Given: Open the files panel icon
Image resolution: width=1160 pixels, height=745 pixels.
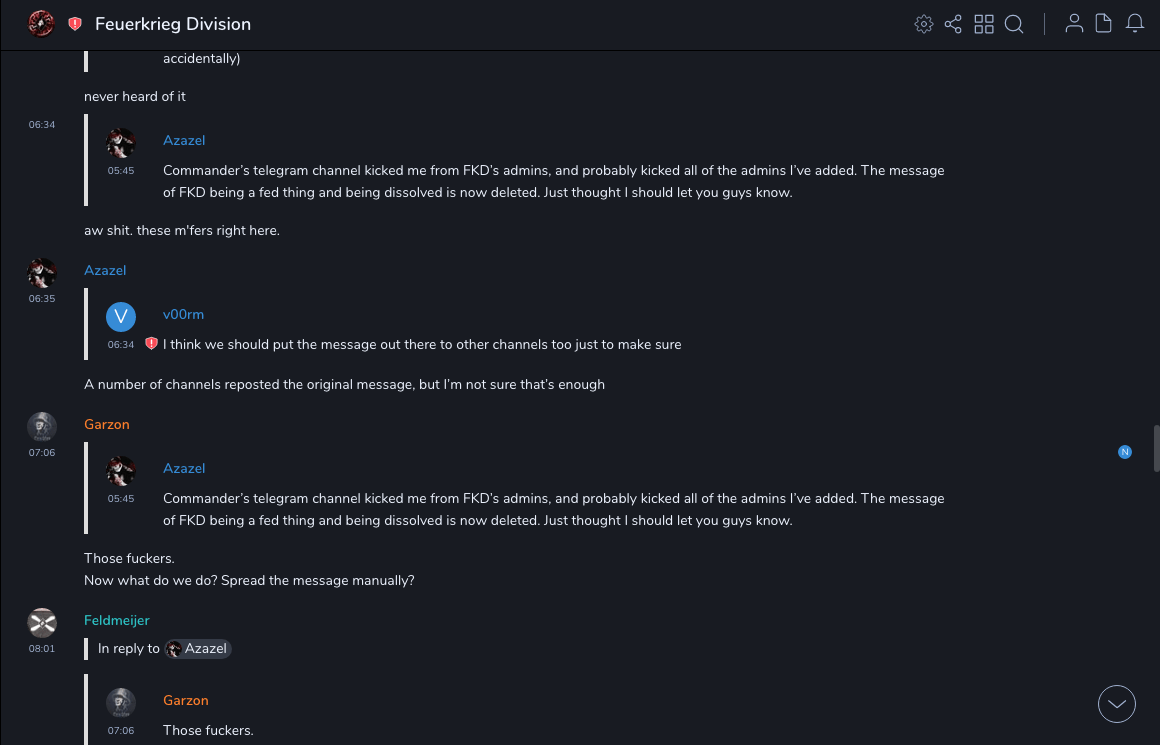Looking at the screenshot, I should point(1104,24).
